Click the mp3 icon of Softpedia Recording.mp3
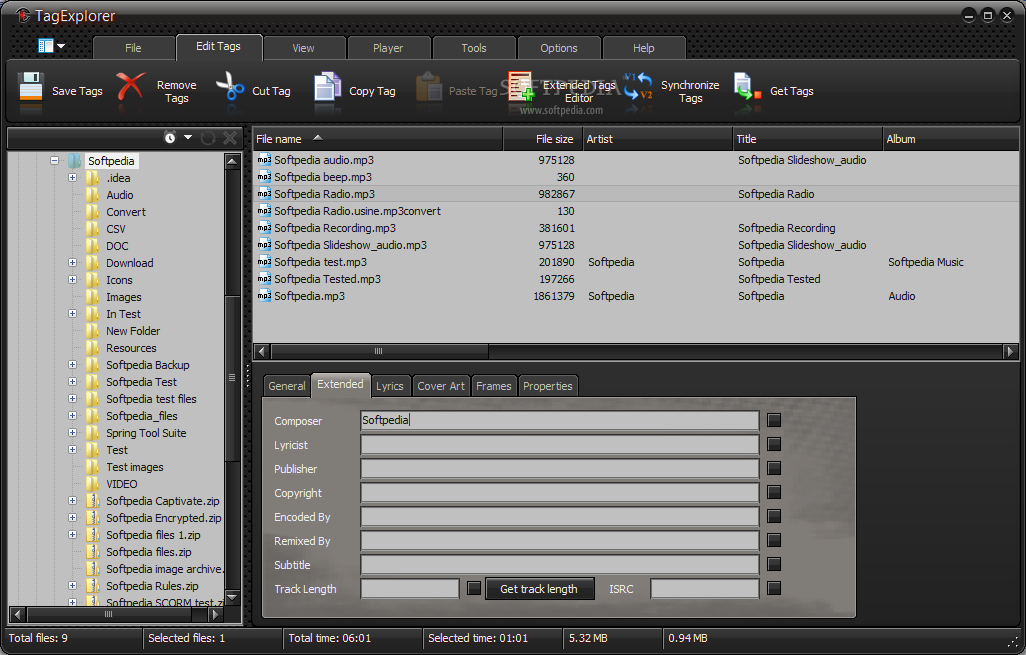1026x655 pixels. tap(264, 228)
